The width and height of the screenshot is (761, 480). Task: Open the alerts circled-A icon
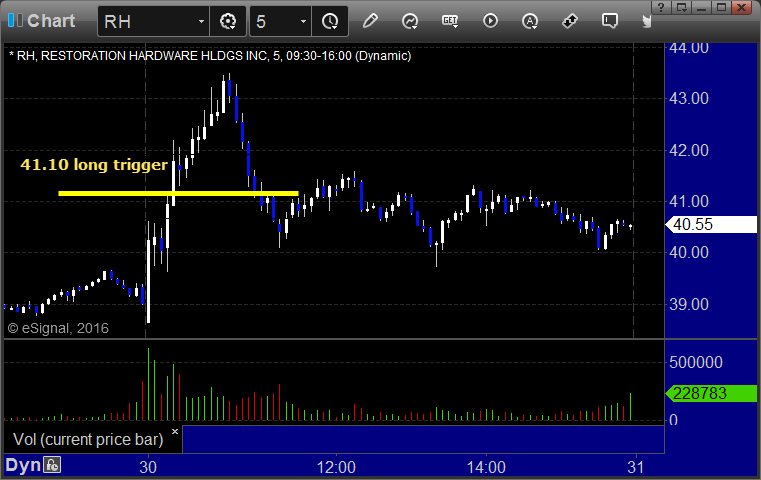pos(529,21)
